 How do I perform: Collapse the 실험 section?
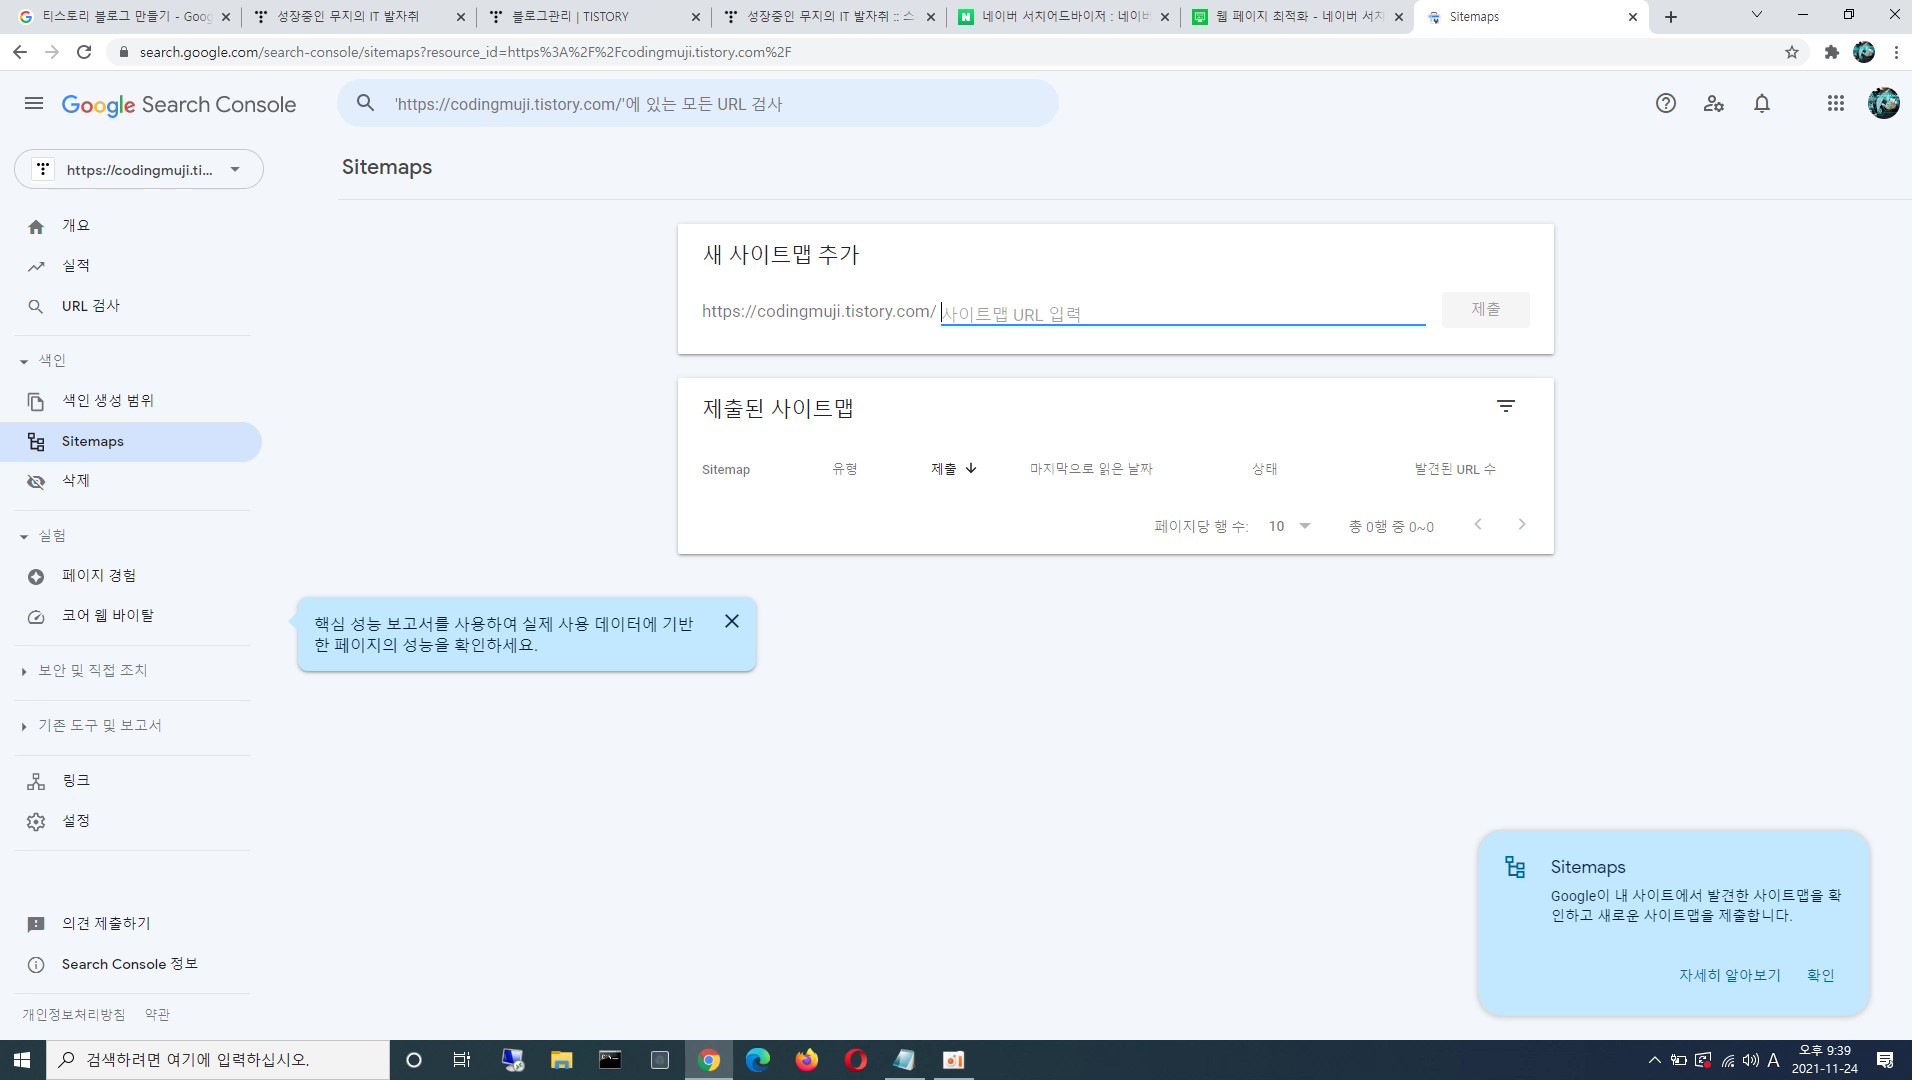42,536
